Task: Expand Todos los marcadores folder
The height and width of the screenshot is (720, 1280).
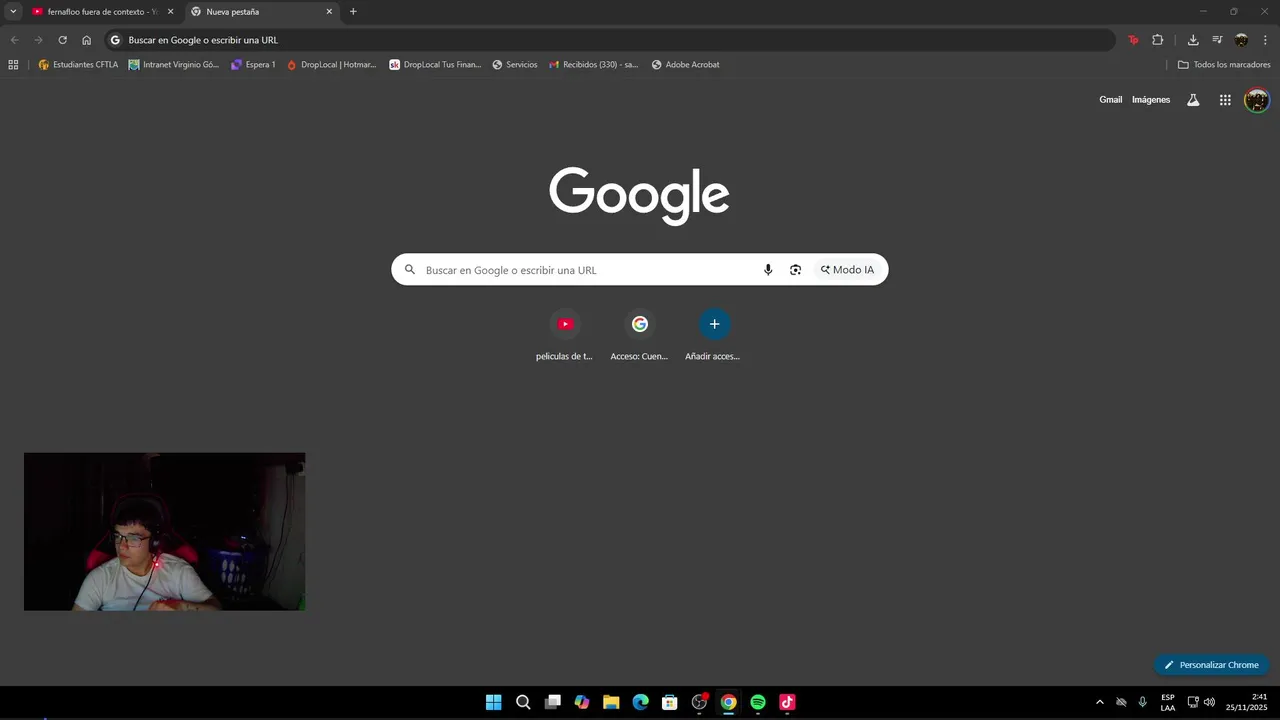Action: (1224, 65)
